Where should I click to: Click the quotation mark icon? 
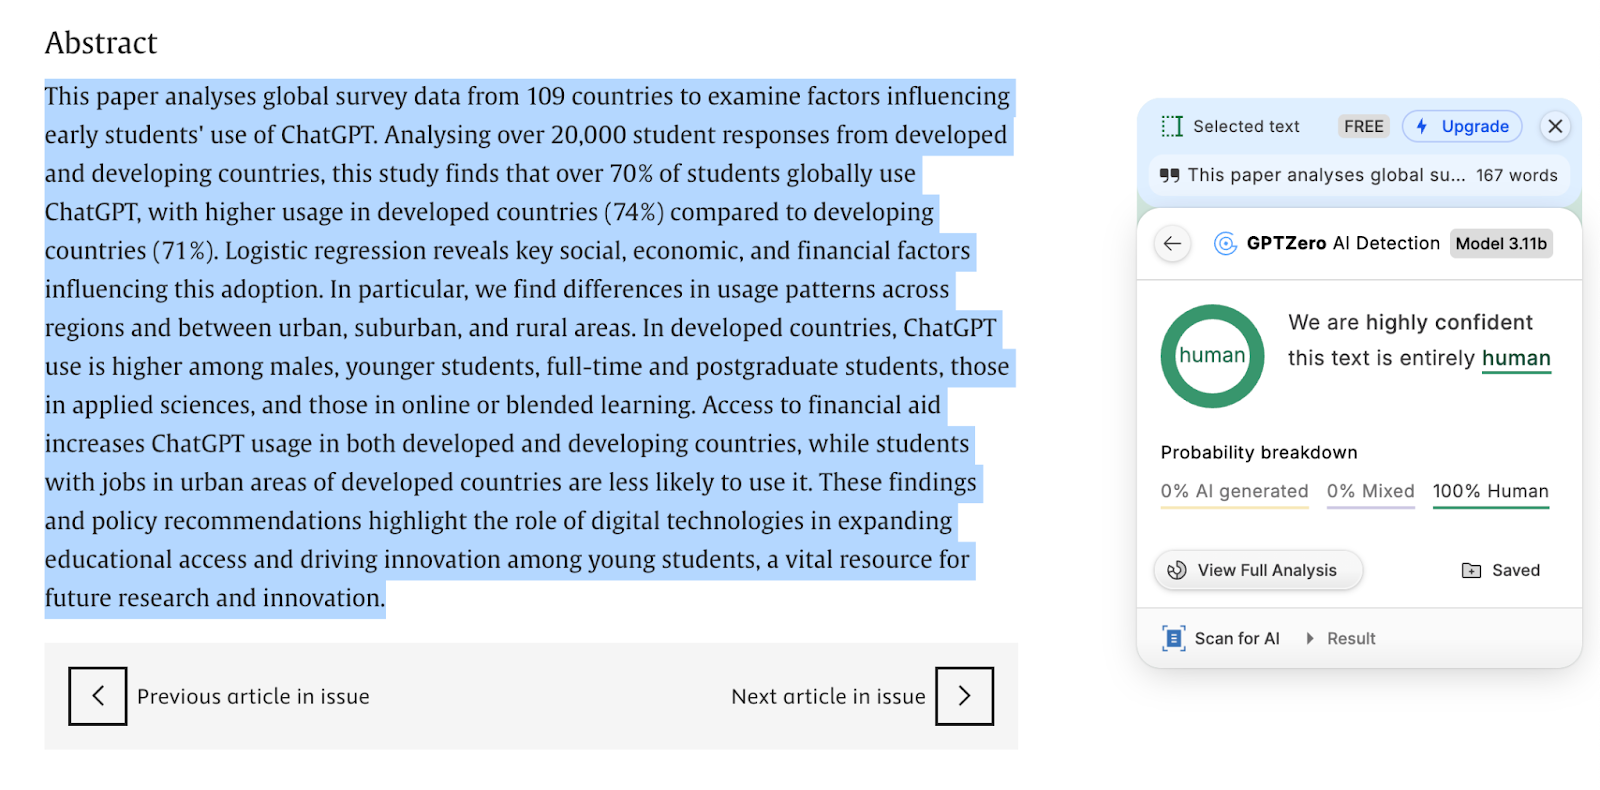(1169, 176)
